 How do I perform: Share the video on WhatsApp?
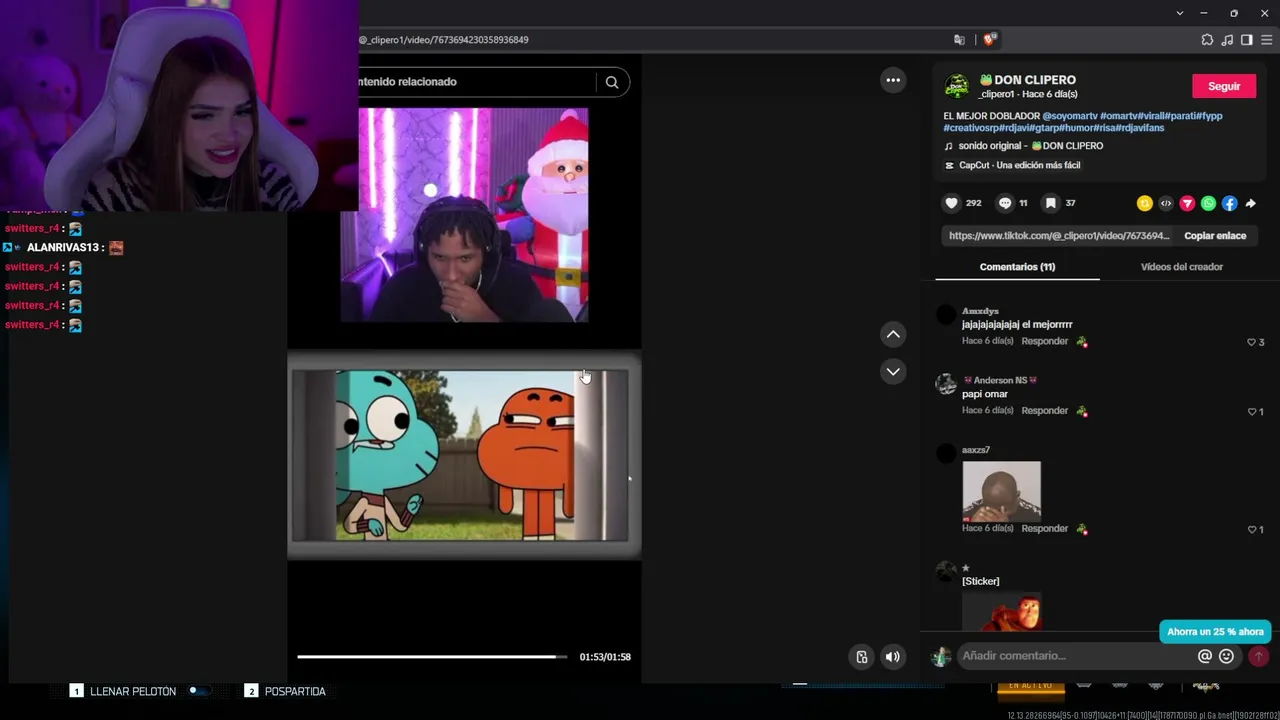[1208, 203]
